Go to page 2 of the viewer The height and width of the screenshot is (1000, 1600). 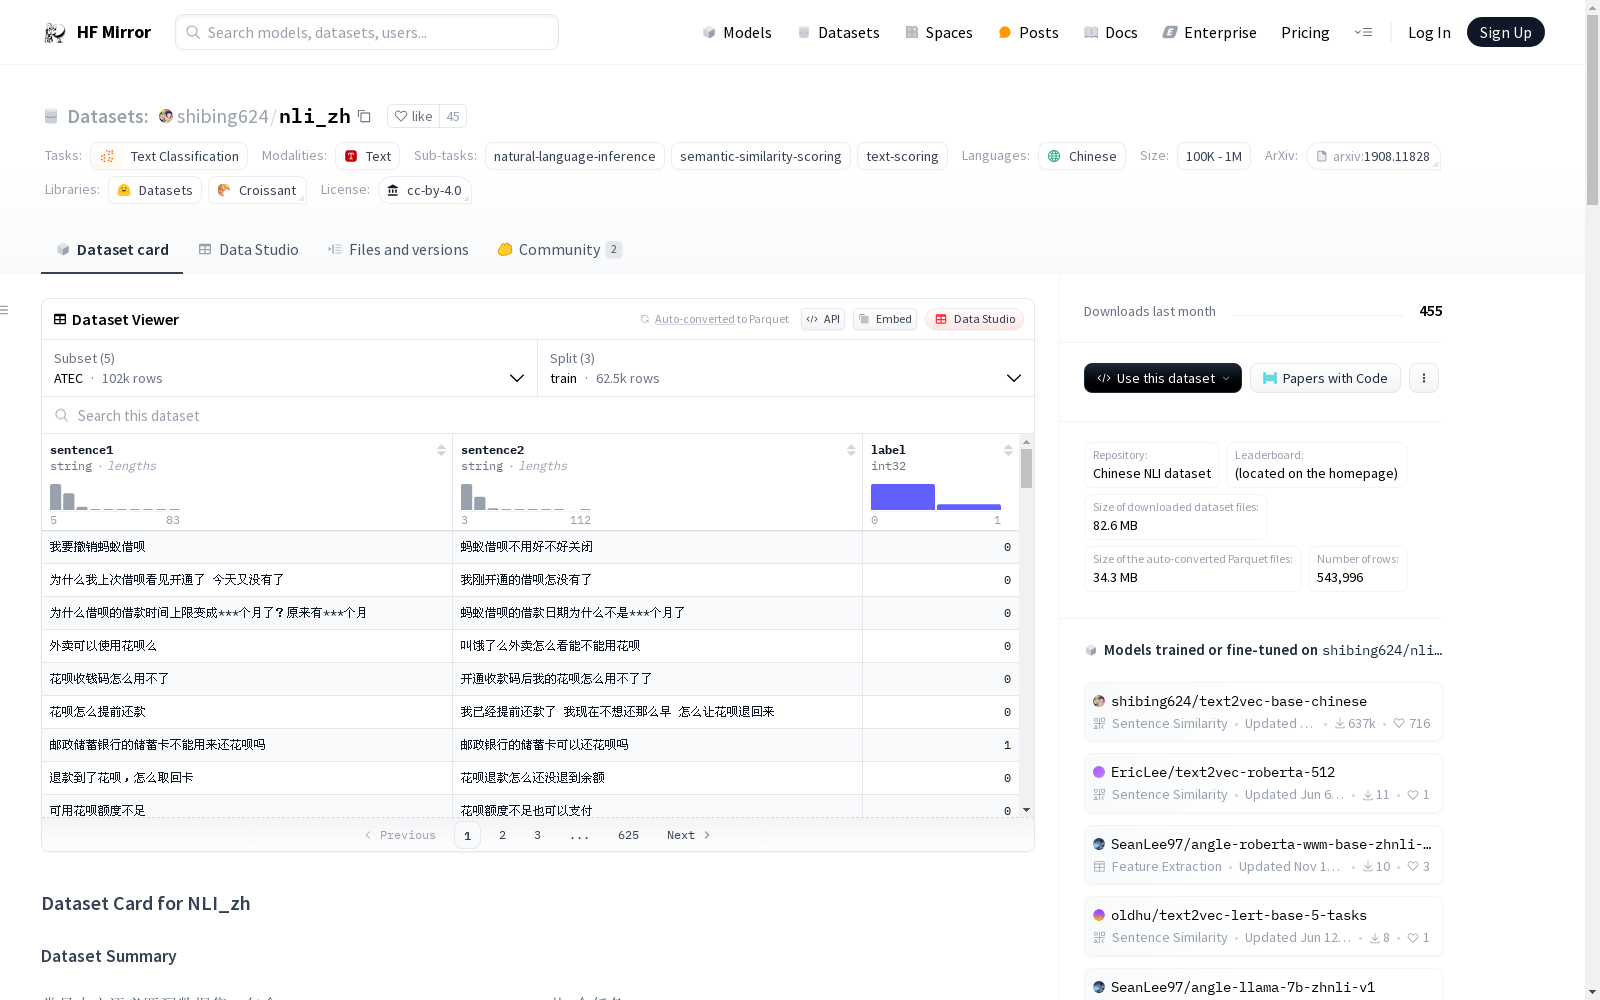coord(502,835)
